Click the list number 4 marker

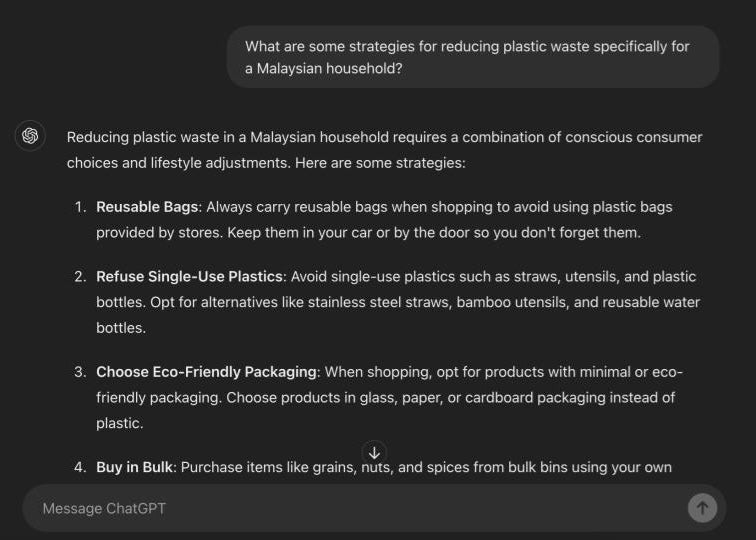[79, 467]
